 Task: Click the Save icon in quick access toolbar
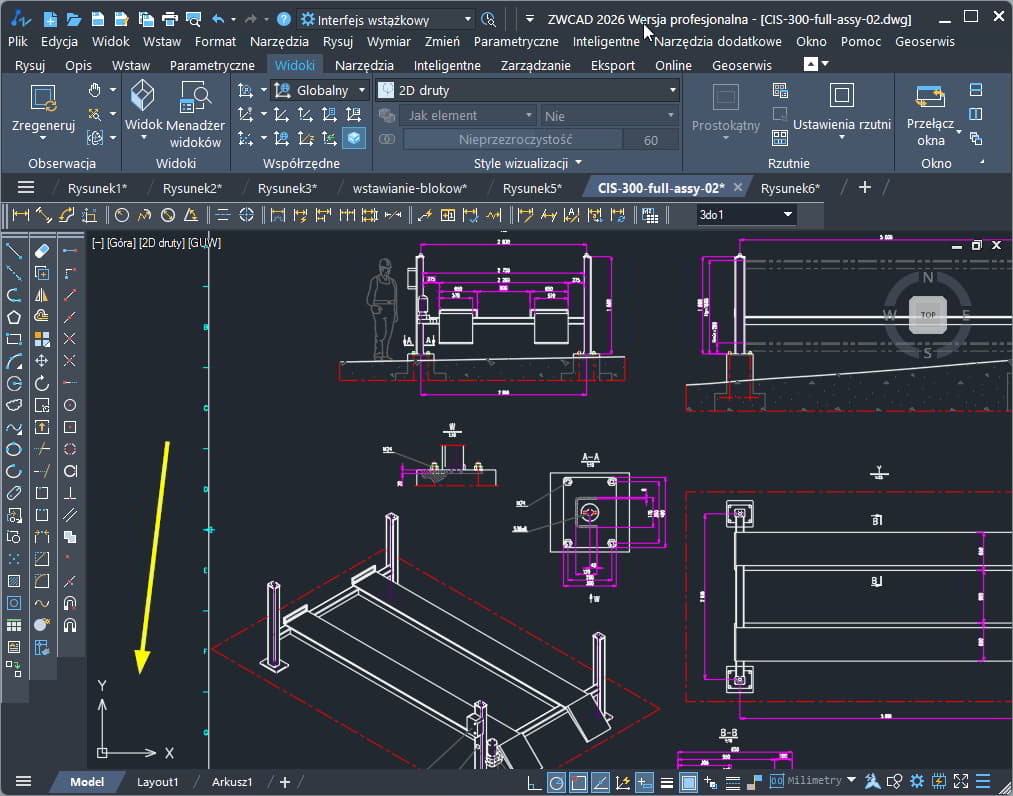tap(96, 19)
